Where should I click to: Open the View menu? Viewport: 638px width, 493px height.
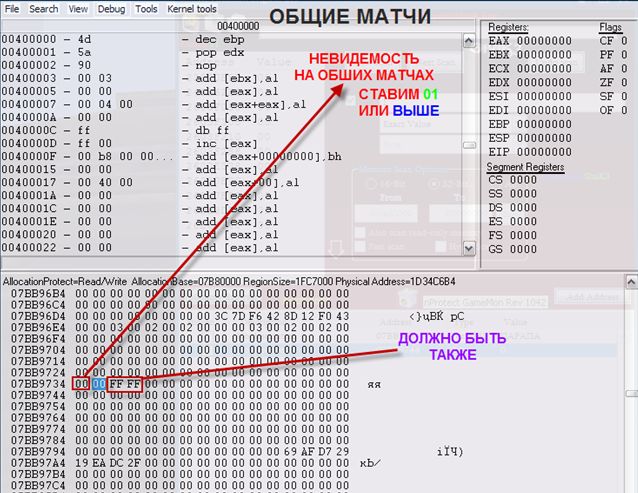78,9
